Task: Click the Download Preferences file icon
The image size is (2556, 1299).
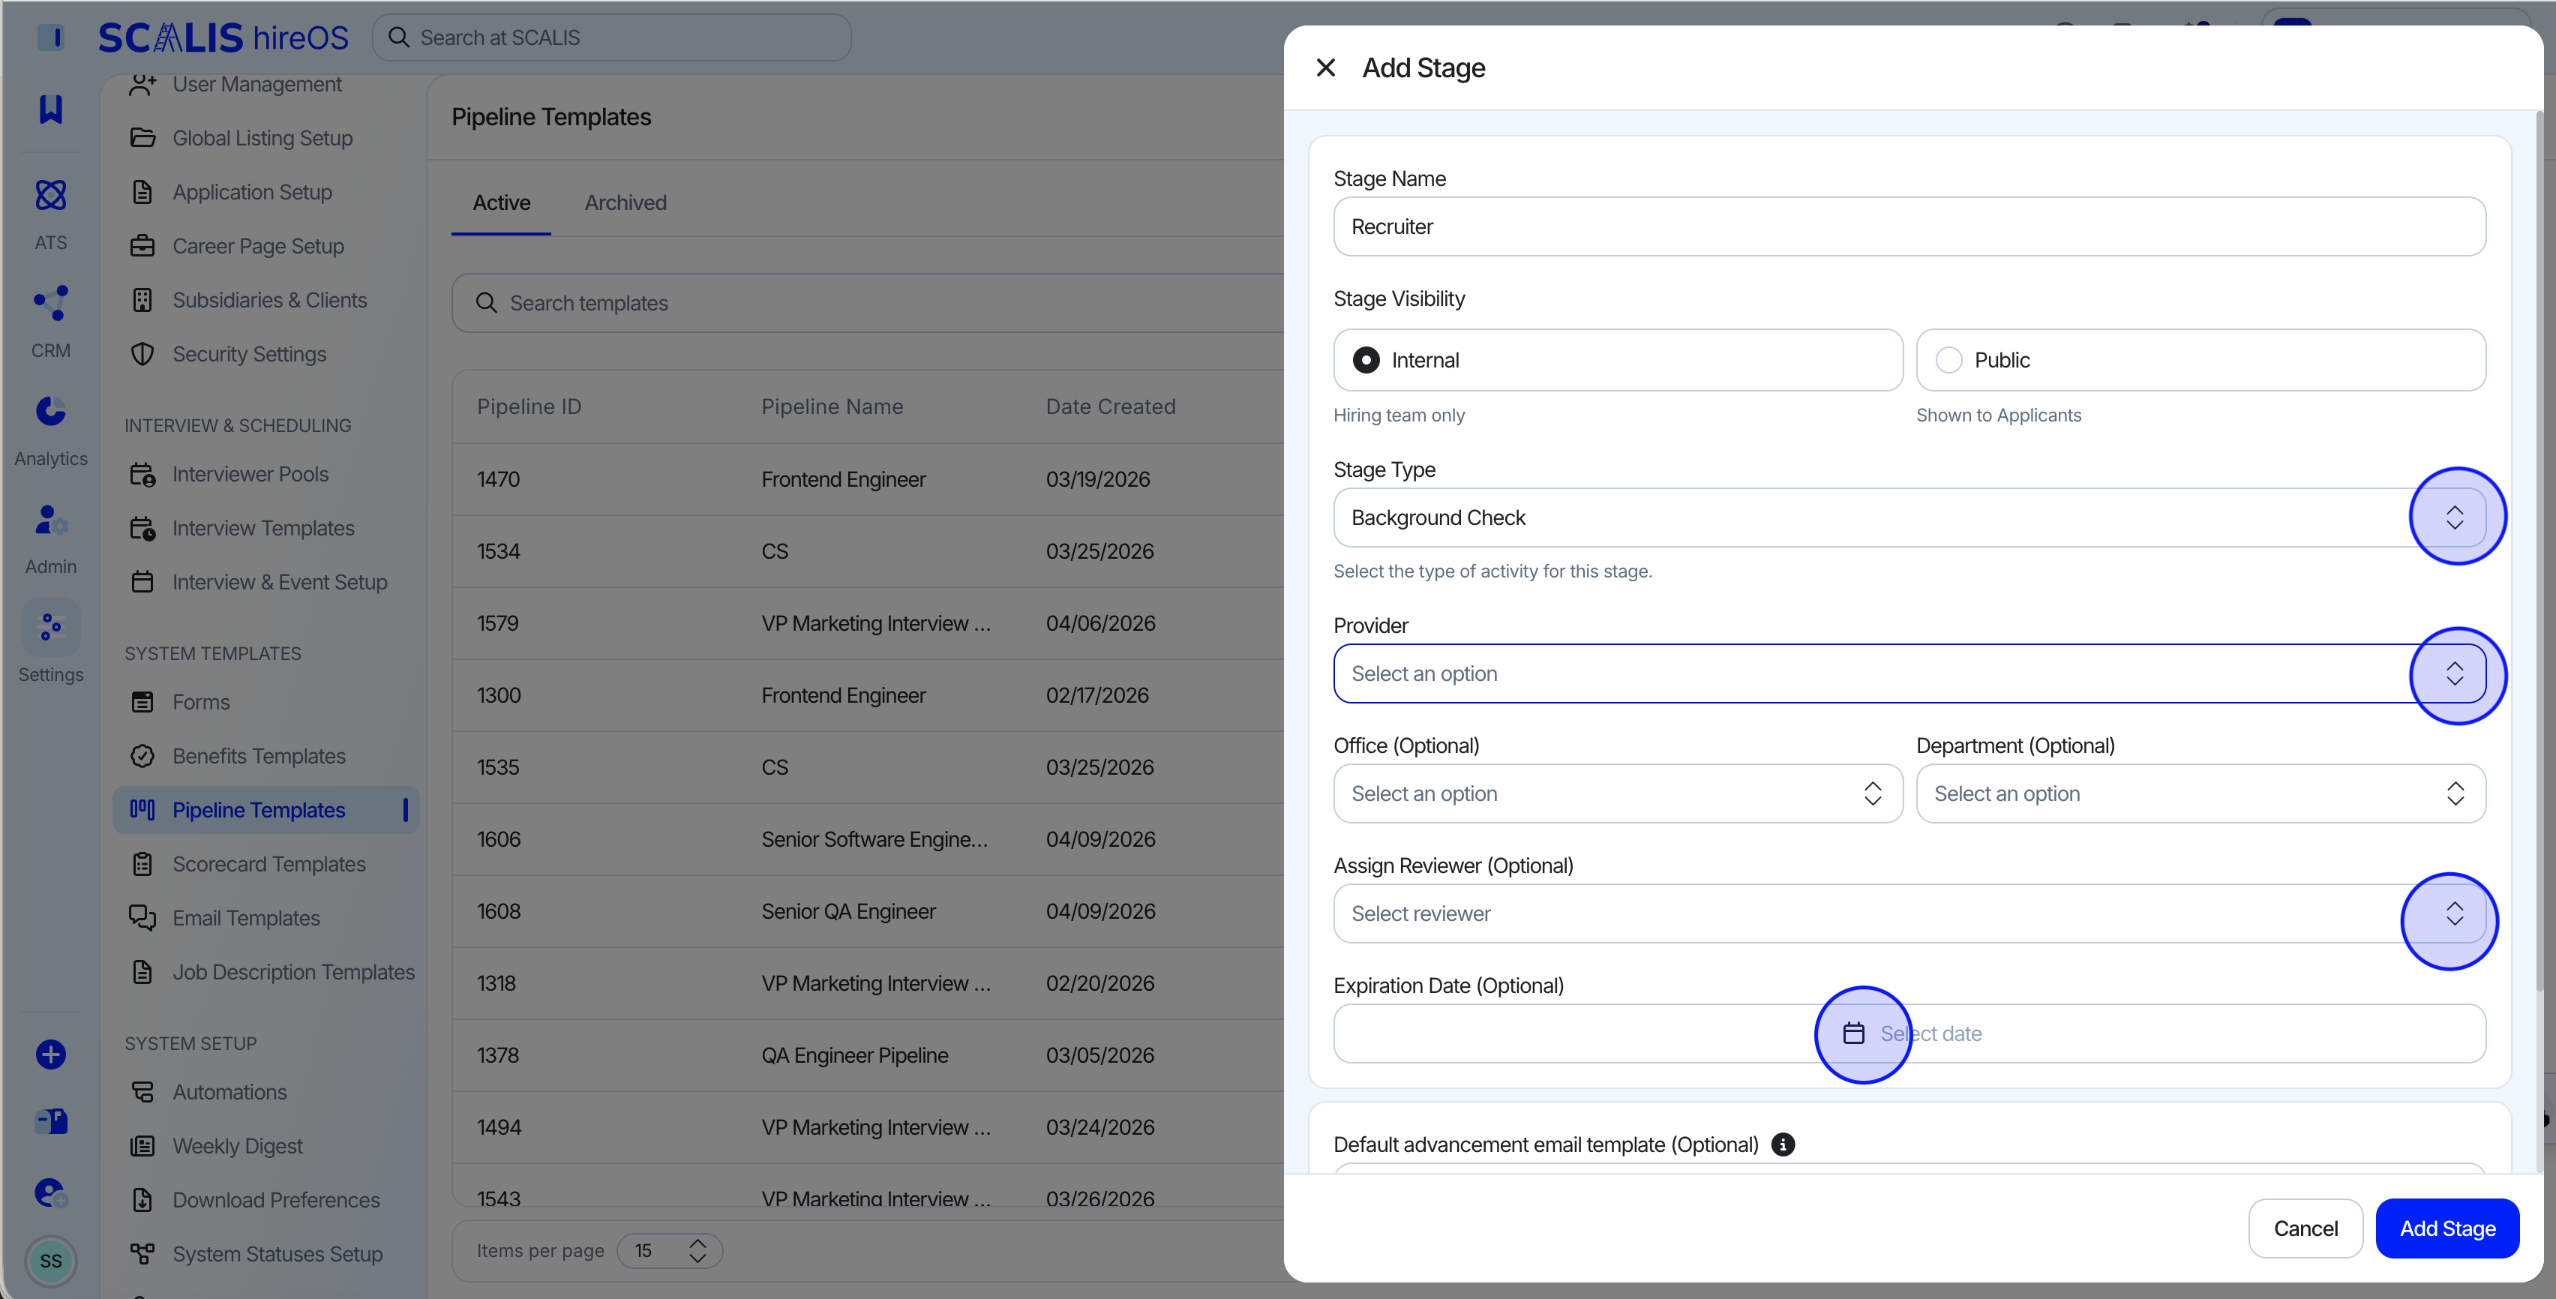Action: coord(143,1200)
